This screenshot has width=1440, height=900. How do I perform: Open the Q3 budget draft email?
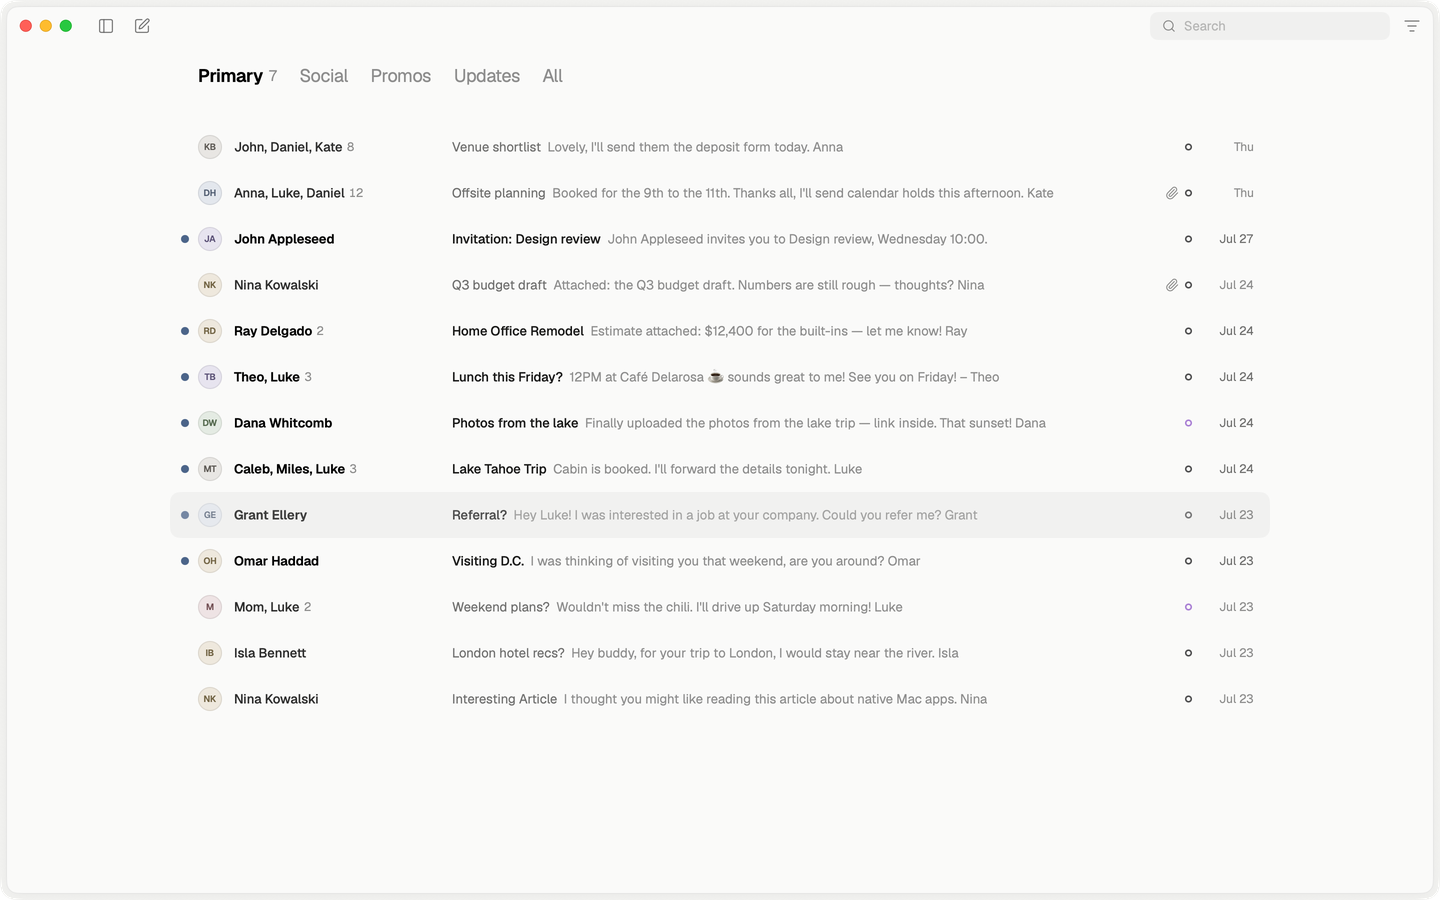point(720,285)
